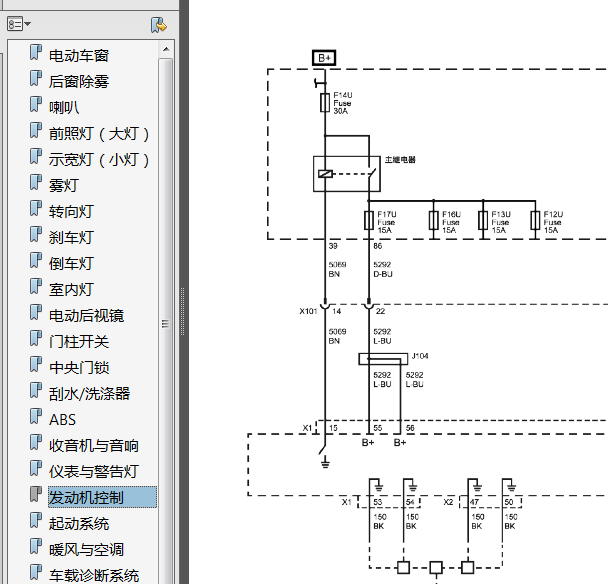Click the bookmark icon beside 中央门锁
Image resolution: width=608 pixels, height=584 pixels.
coord(36,364)
